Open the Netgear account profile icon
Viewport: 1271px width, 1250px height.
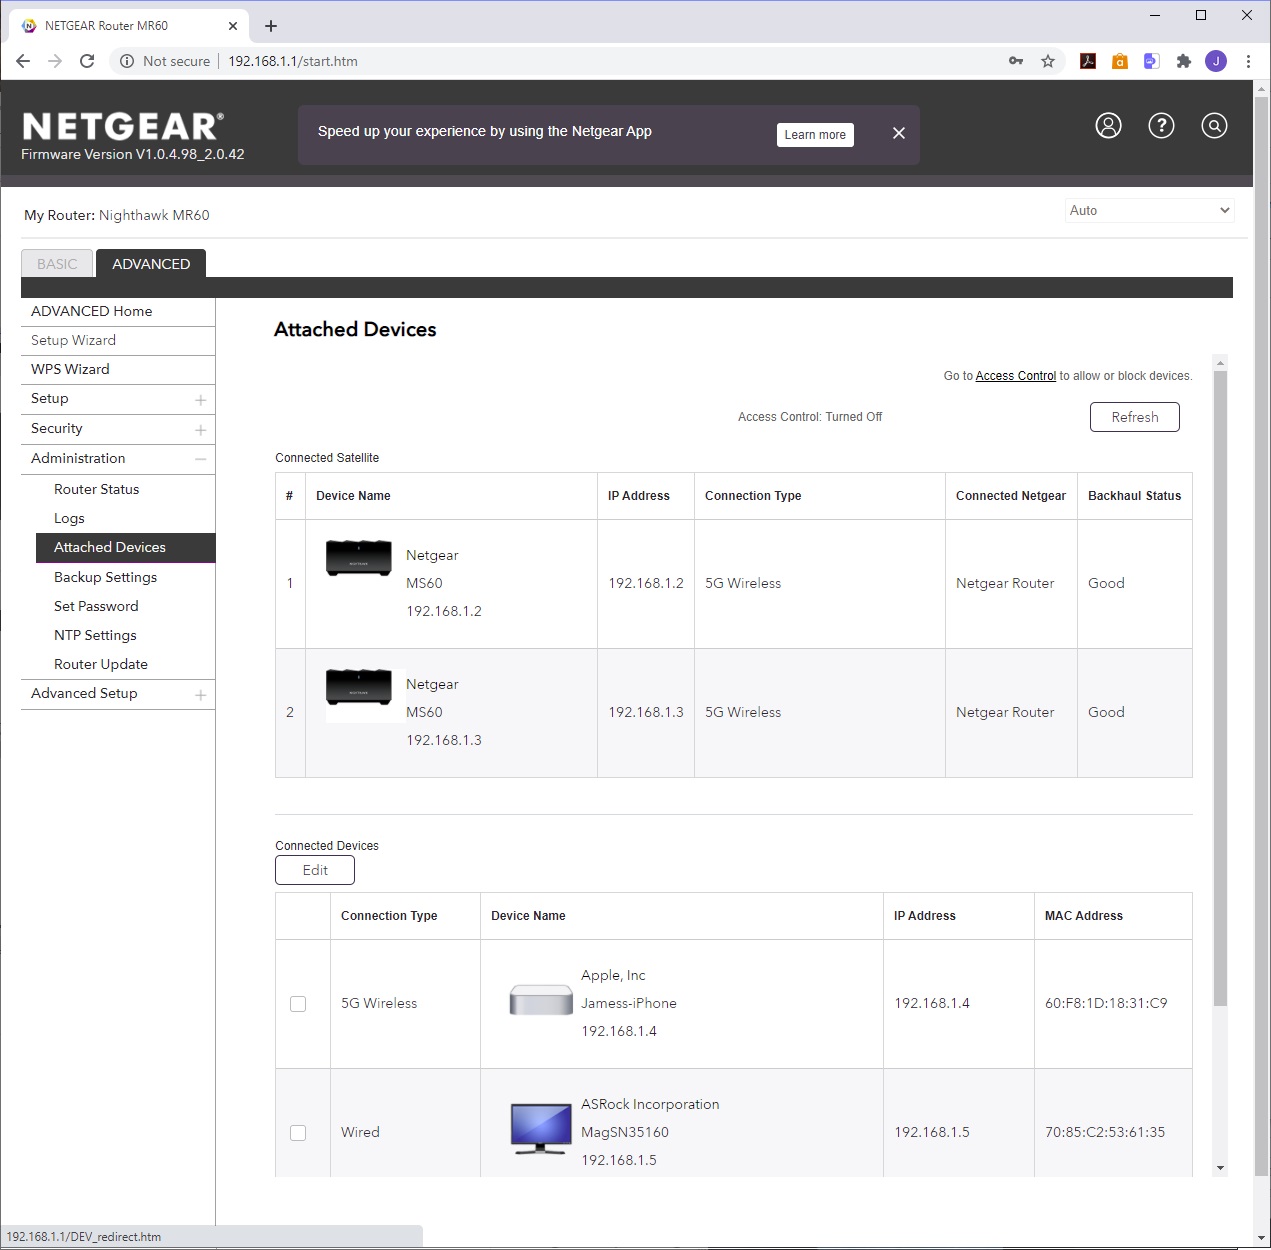point(1108,126)
